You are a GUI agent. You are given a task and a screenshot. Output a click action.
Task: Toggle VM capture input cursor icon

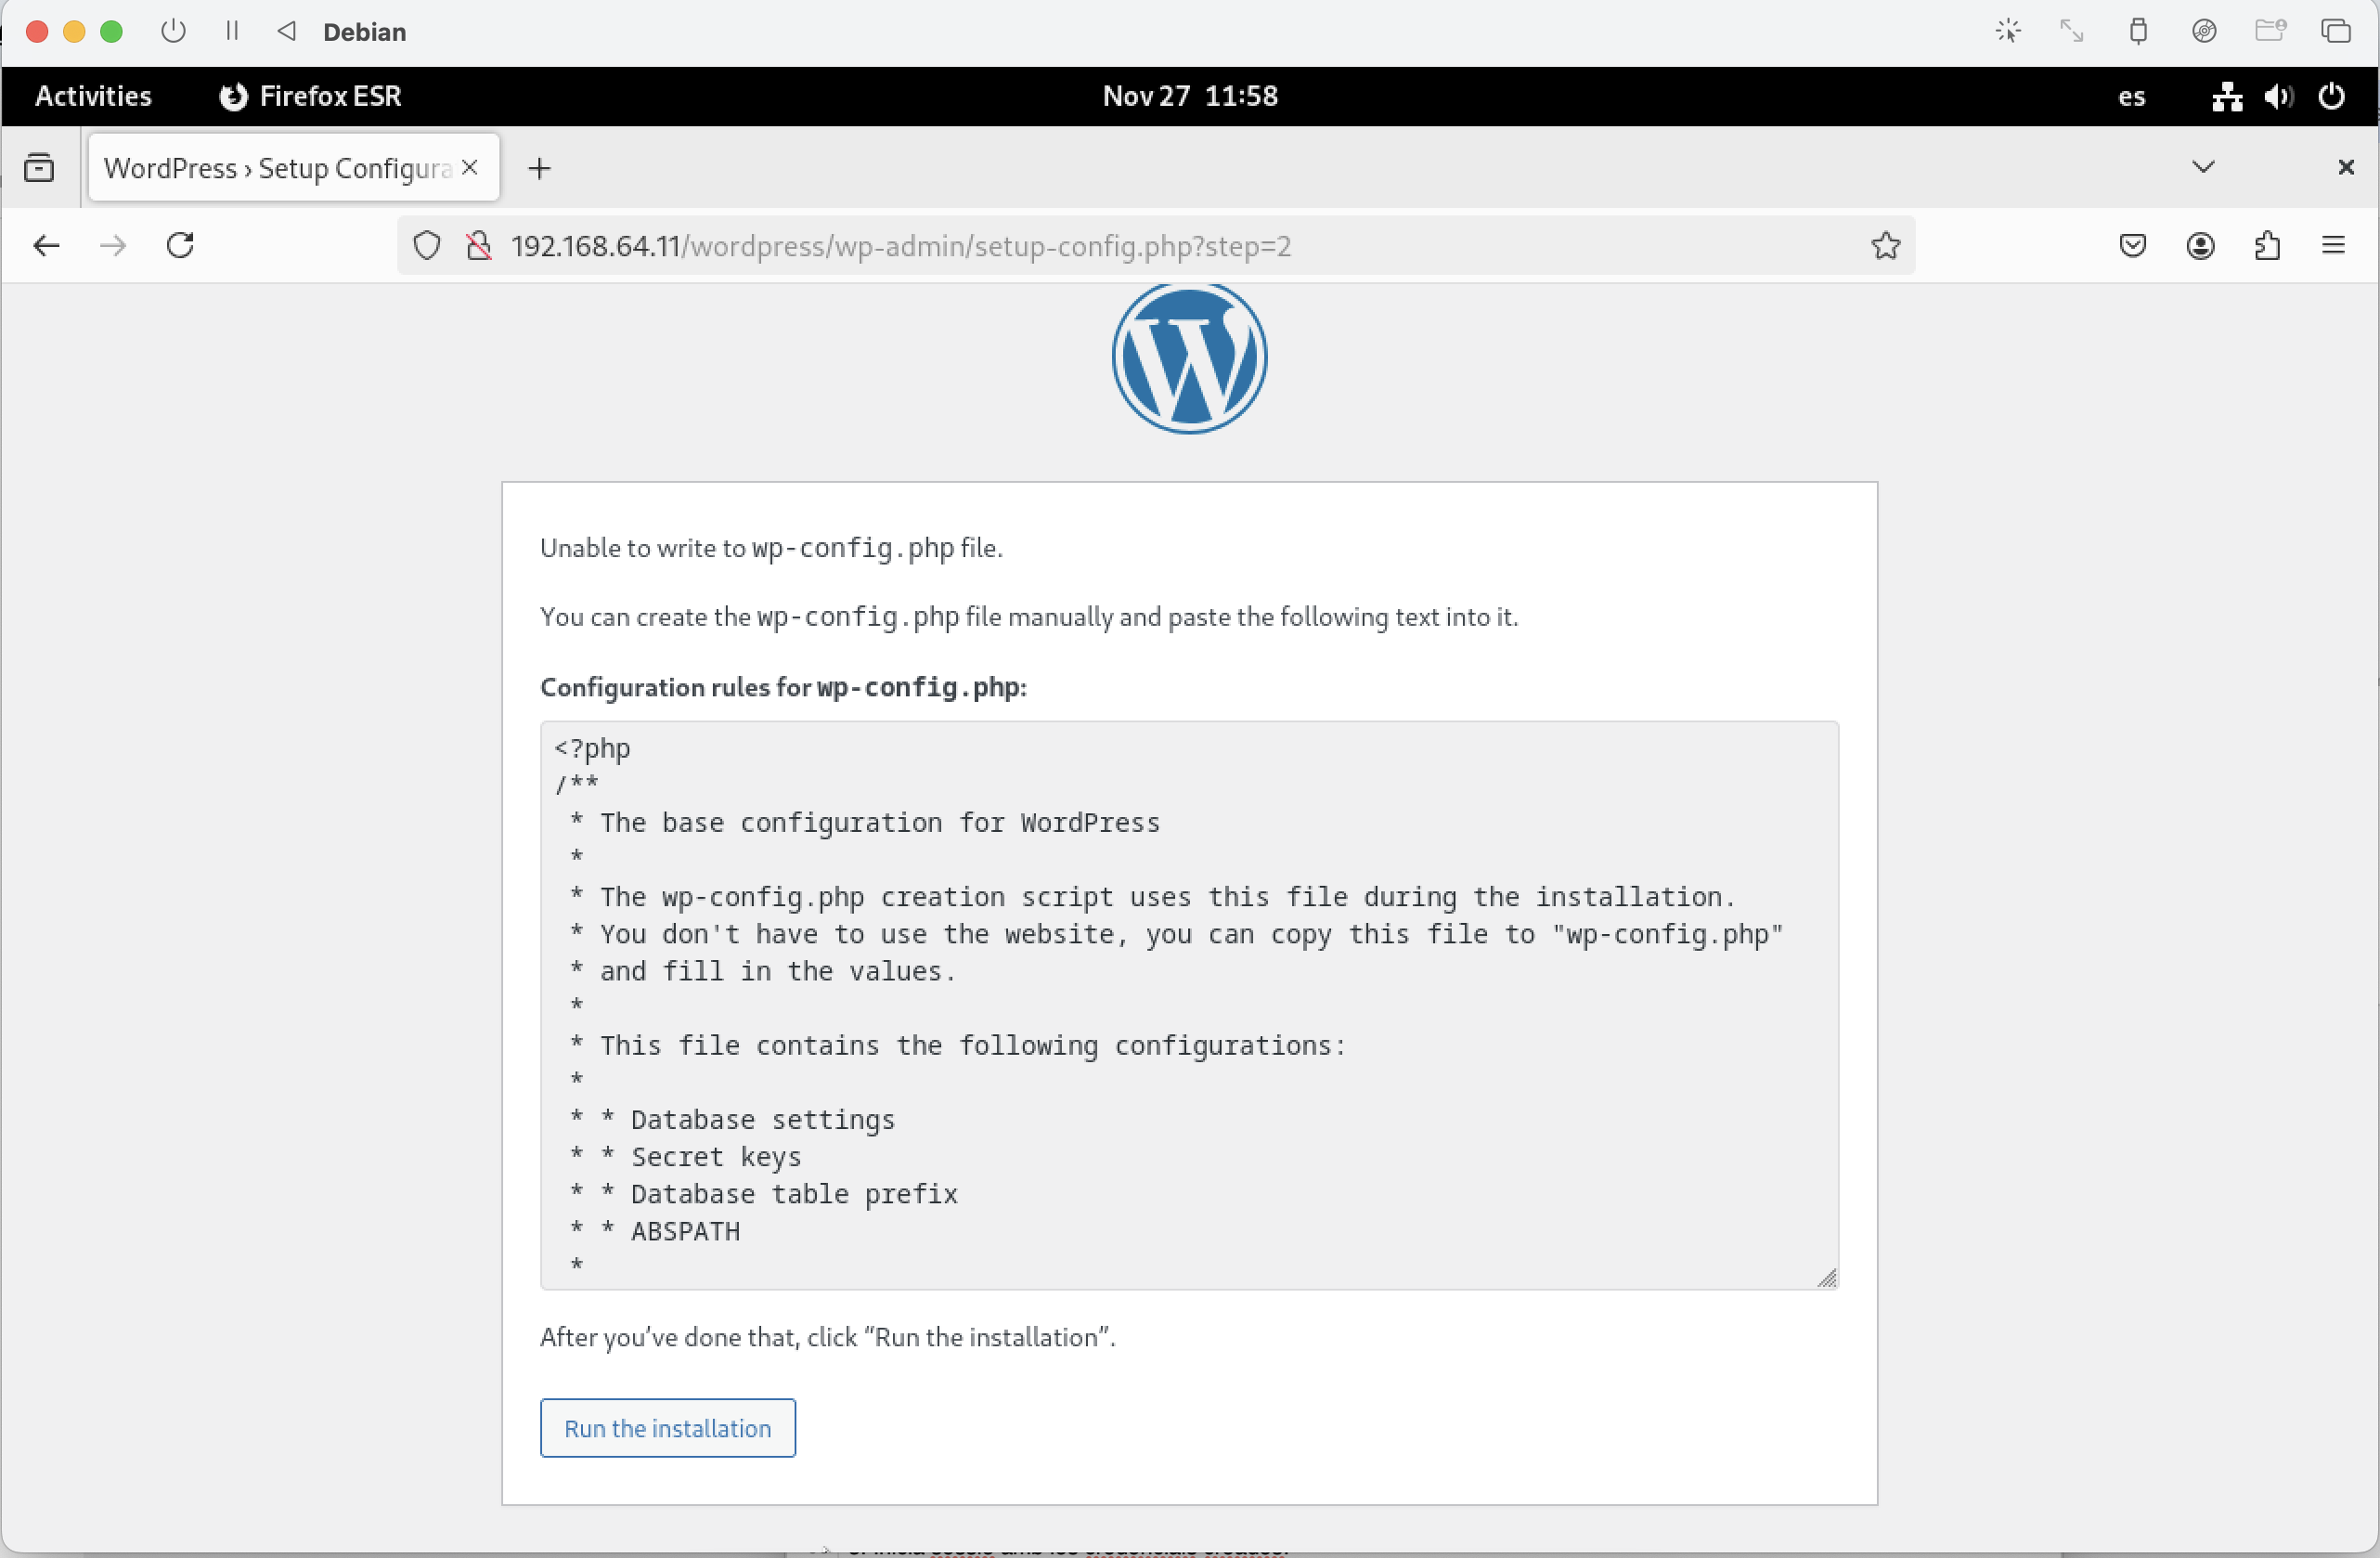pos(2008,31)
